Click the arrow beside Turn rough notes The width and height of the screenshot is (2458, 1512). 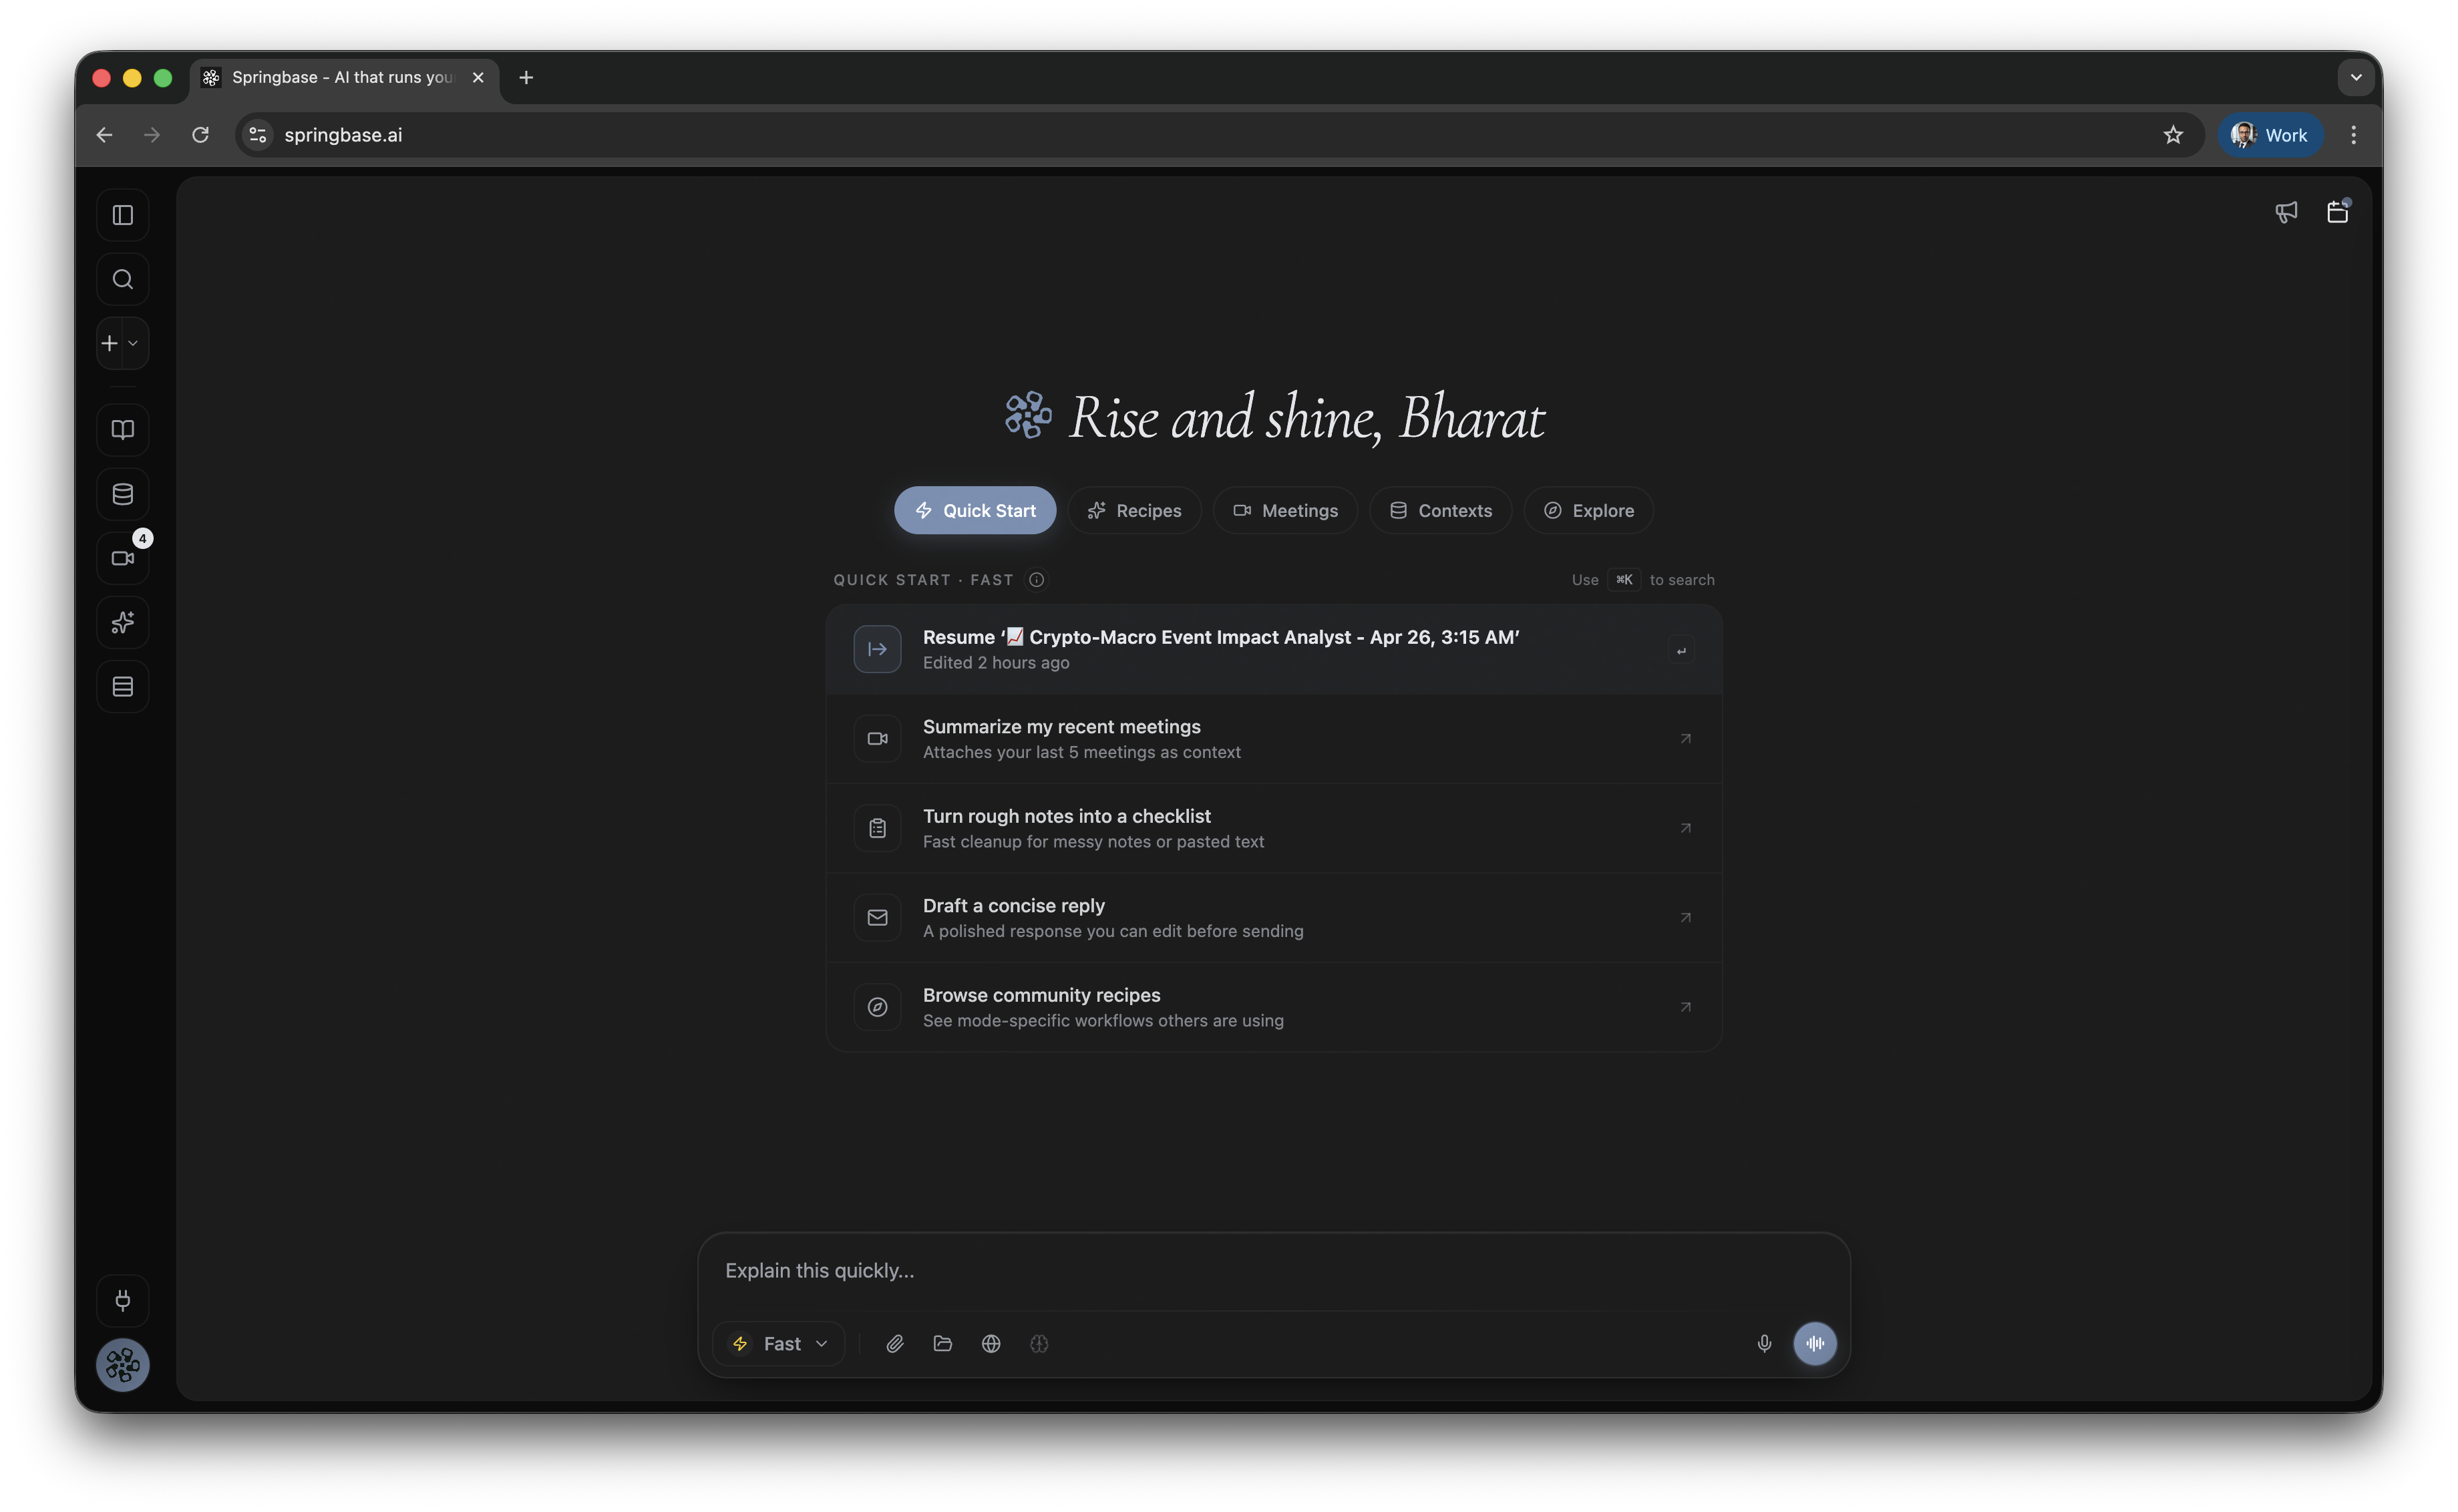click(x=1685, y=828)
